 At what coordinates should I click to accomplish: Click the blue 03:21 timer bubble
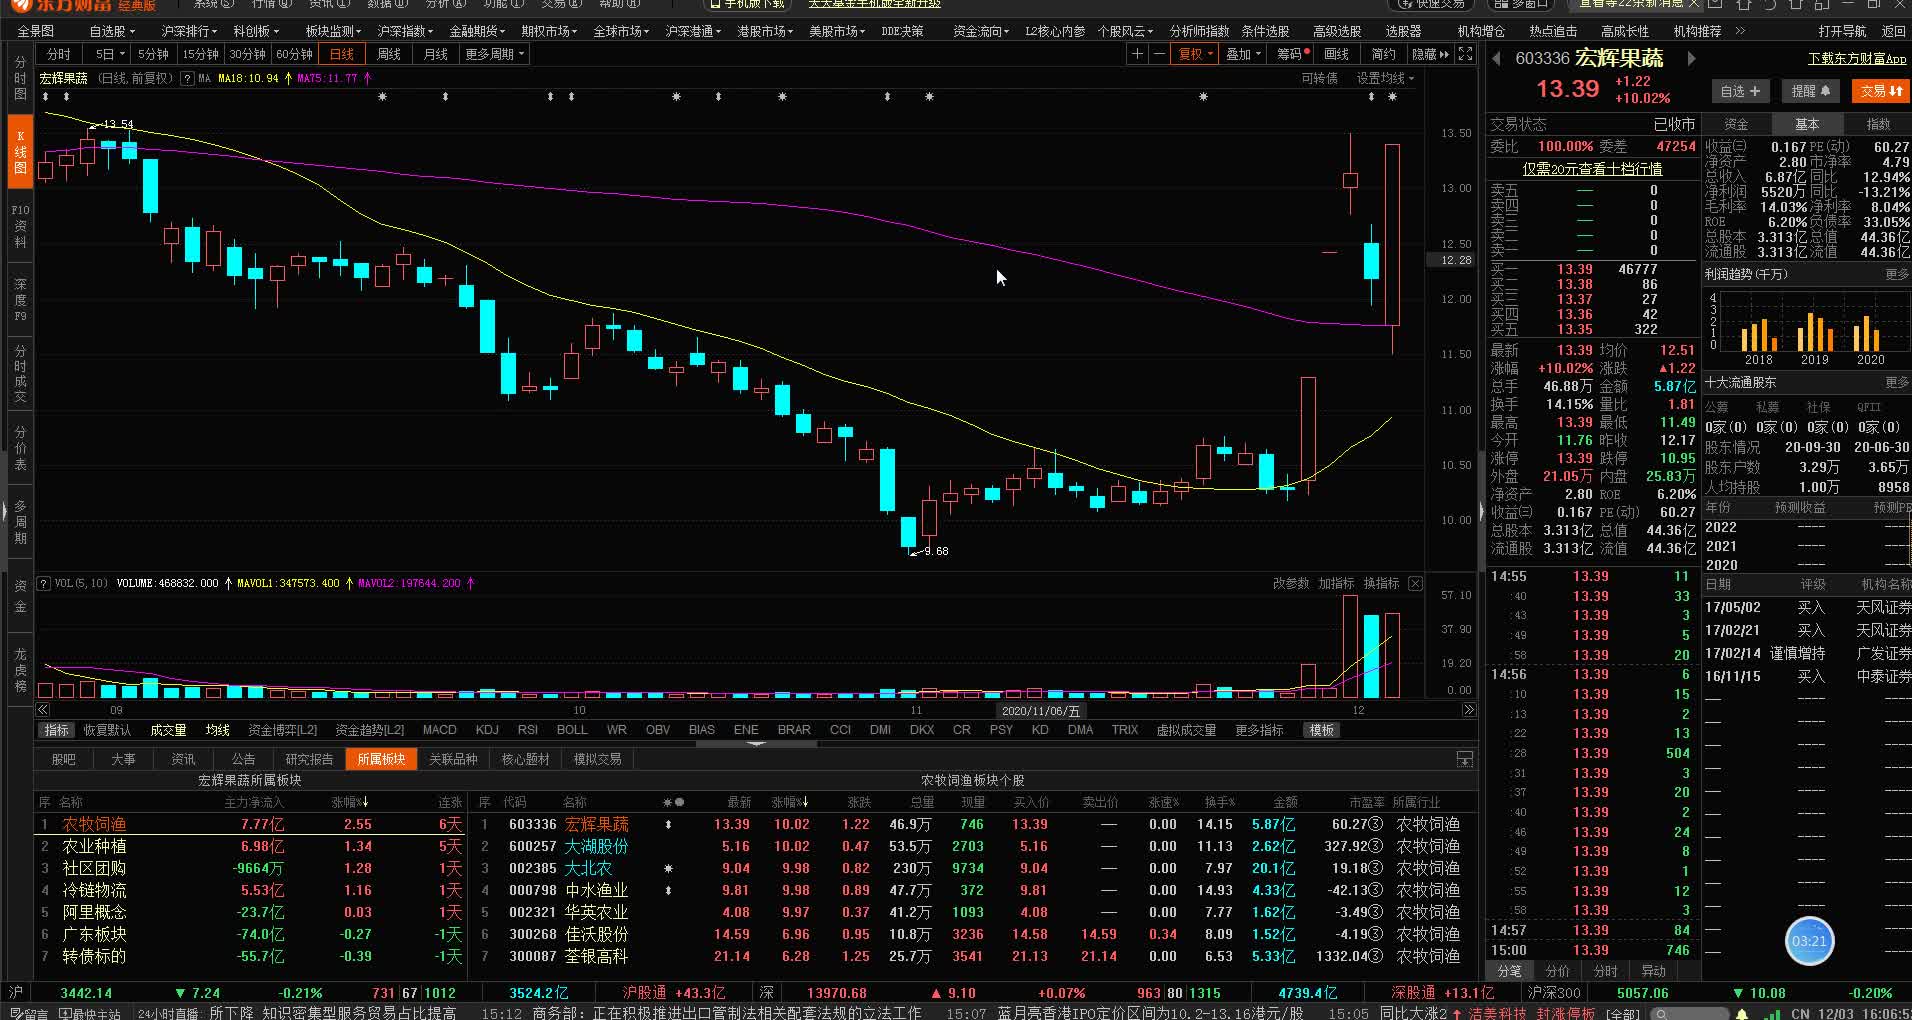pyautogui.click(x=1809, y=941)
